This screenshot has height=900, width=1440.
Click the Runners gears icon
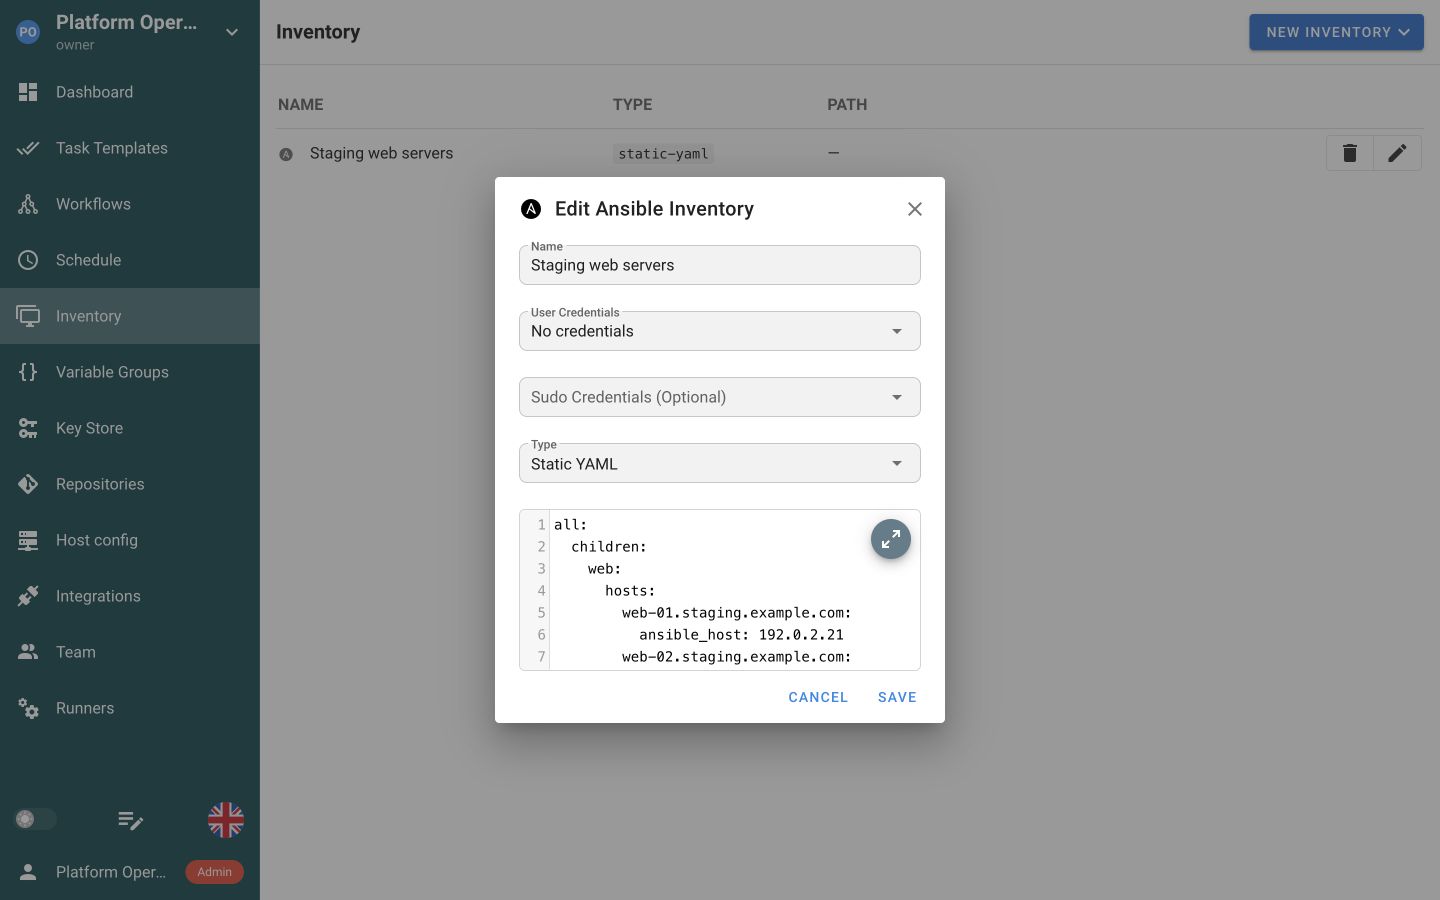(28, 708)
